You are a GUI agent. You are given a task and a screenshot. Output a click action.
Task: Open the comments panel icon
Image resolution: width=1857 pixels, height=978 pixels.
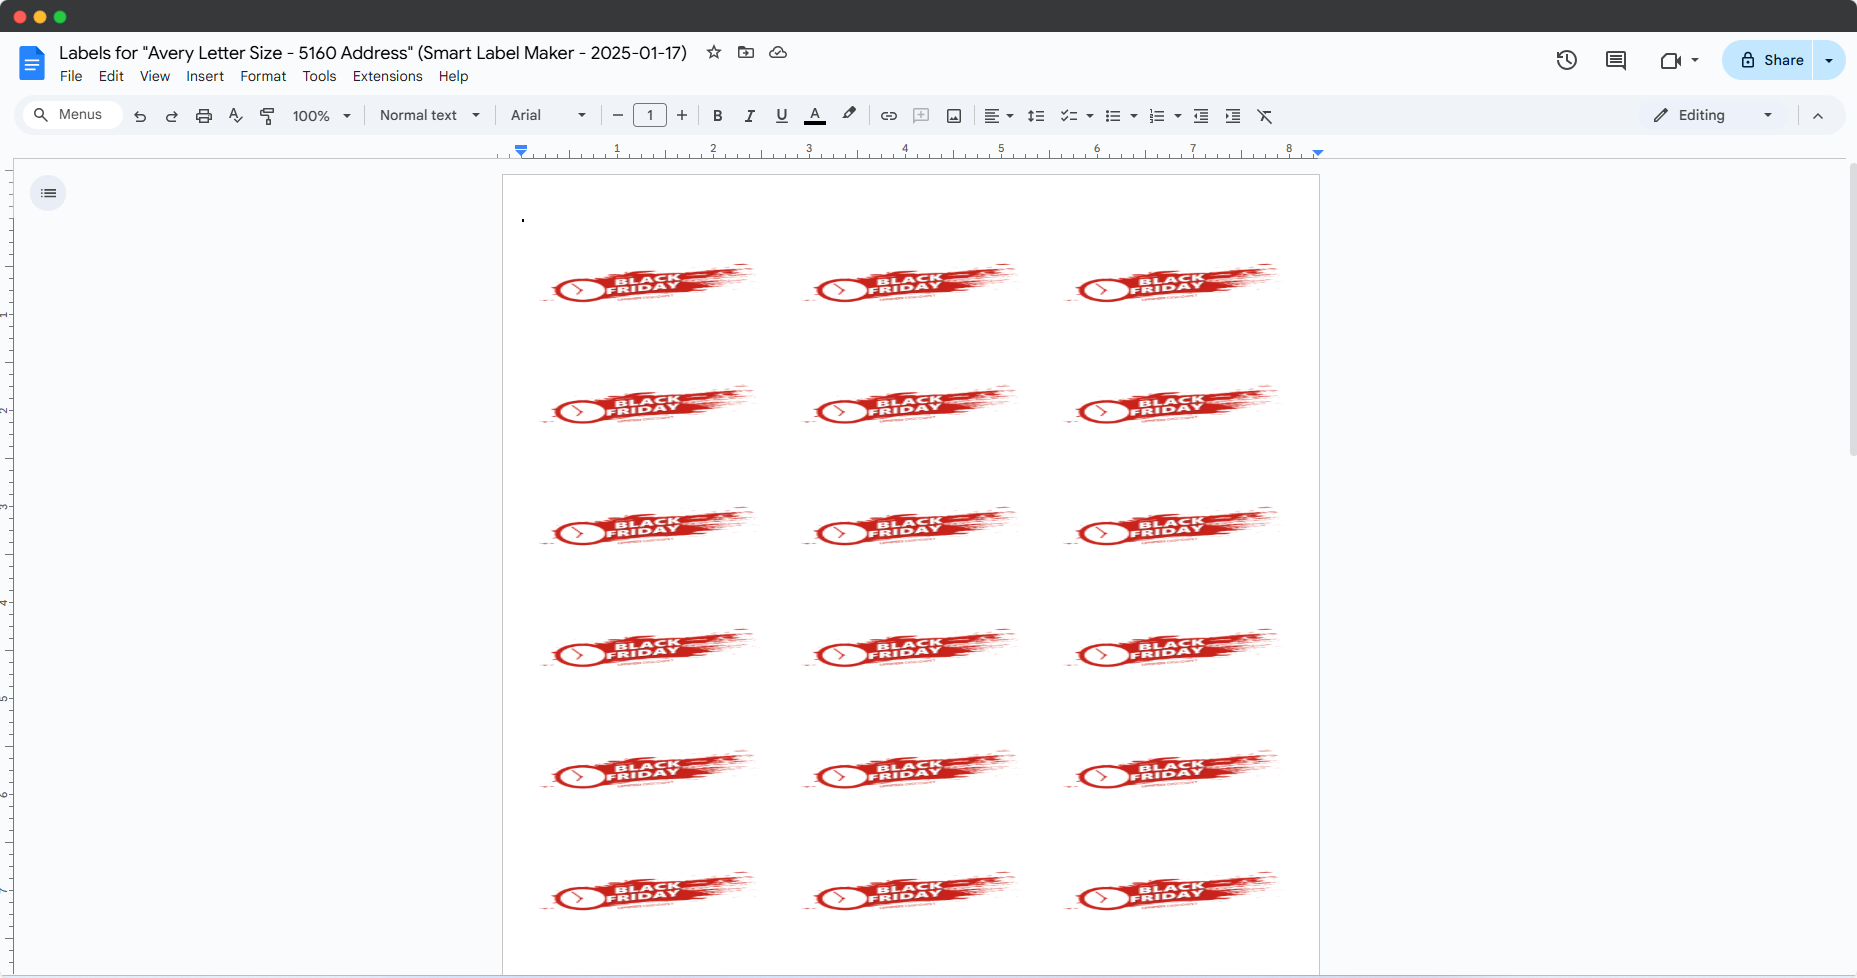pyautogui.click(x=1615, y=60)
